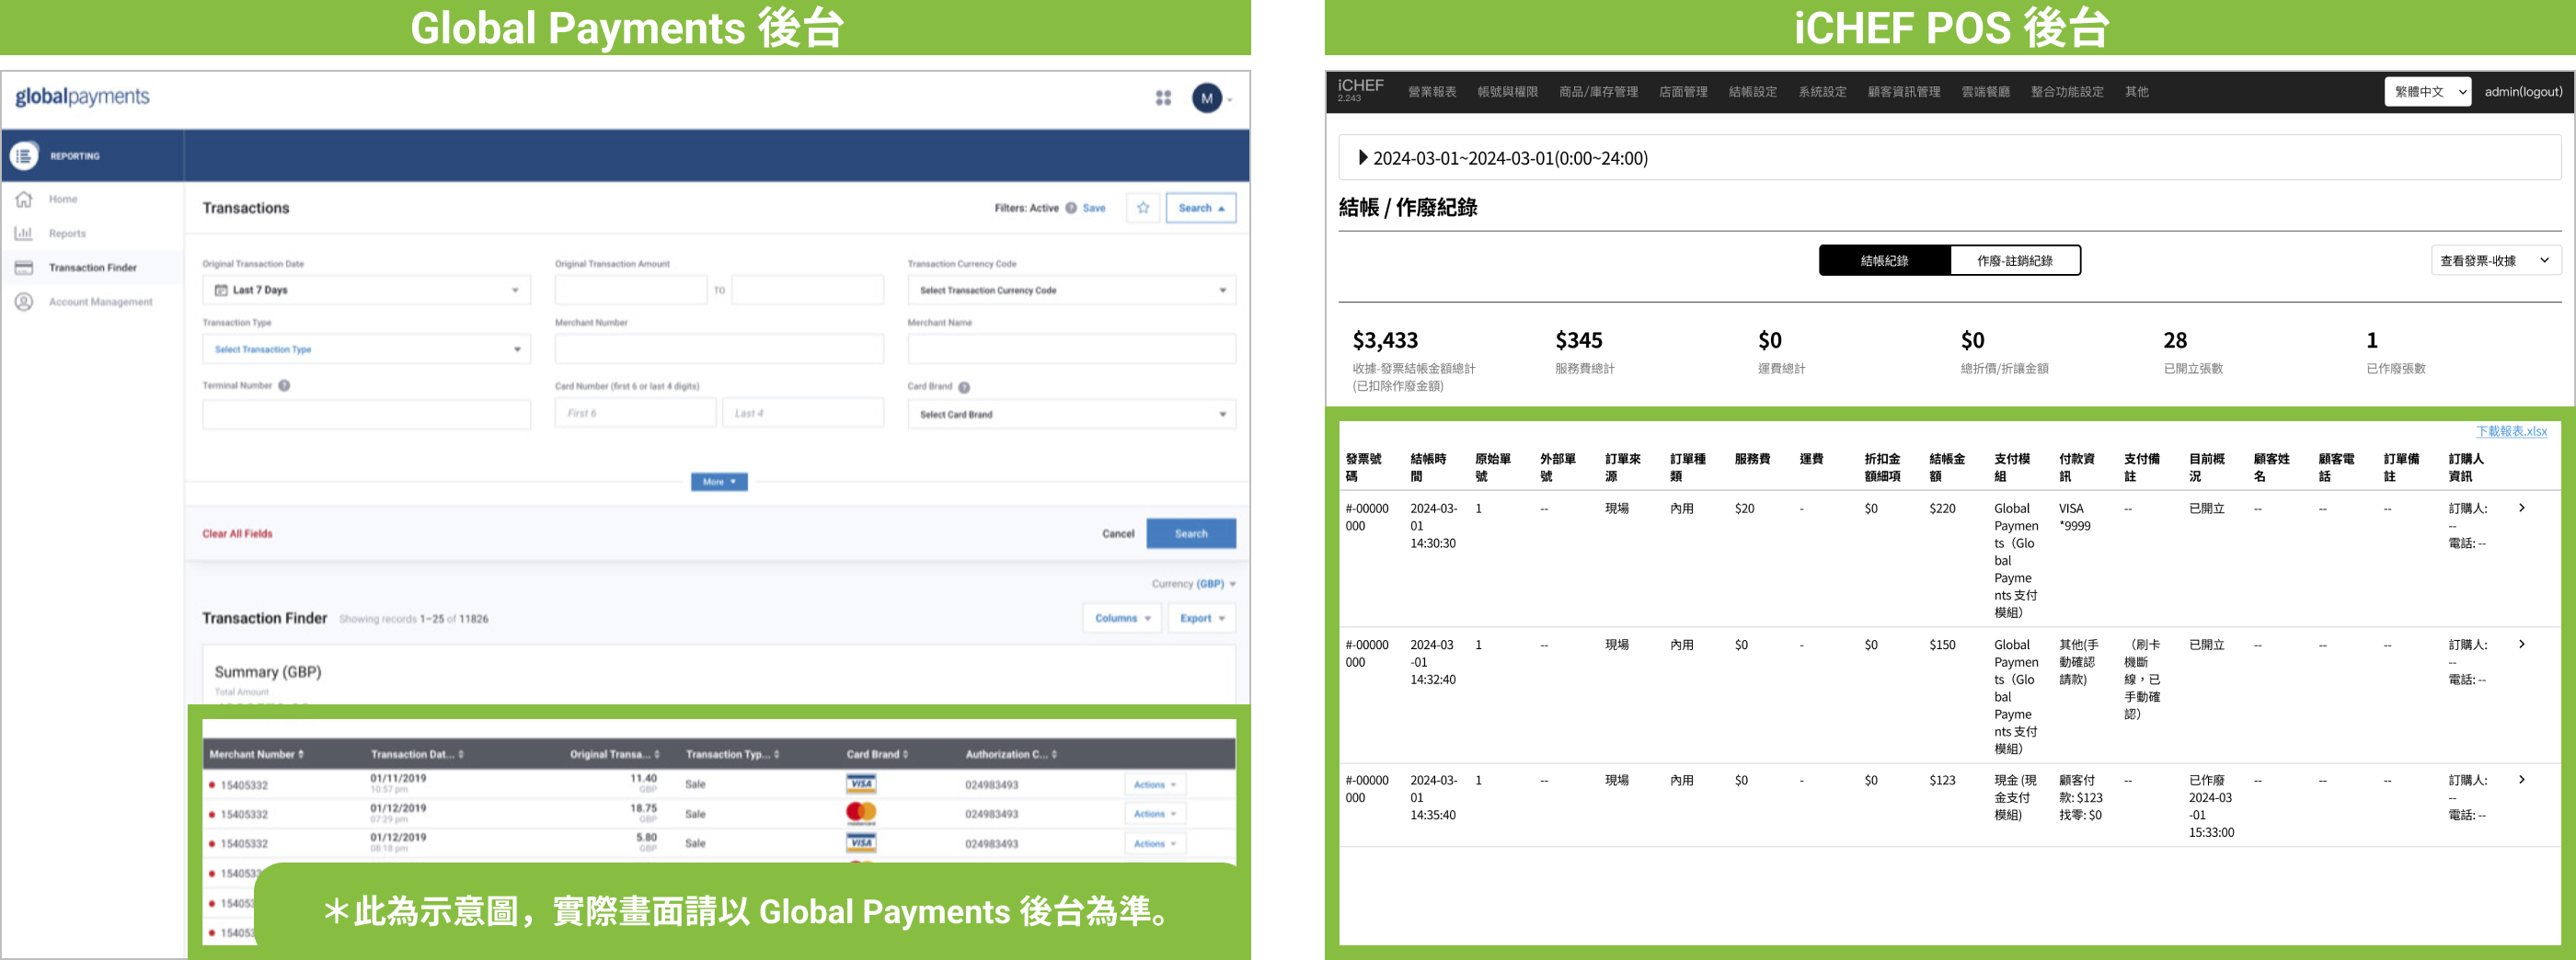2576x960 pixels.
Task: Expand the date range 2024-03-01 disclosure triangle
Action: [1362, 158]
